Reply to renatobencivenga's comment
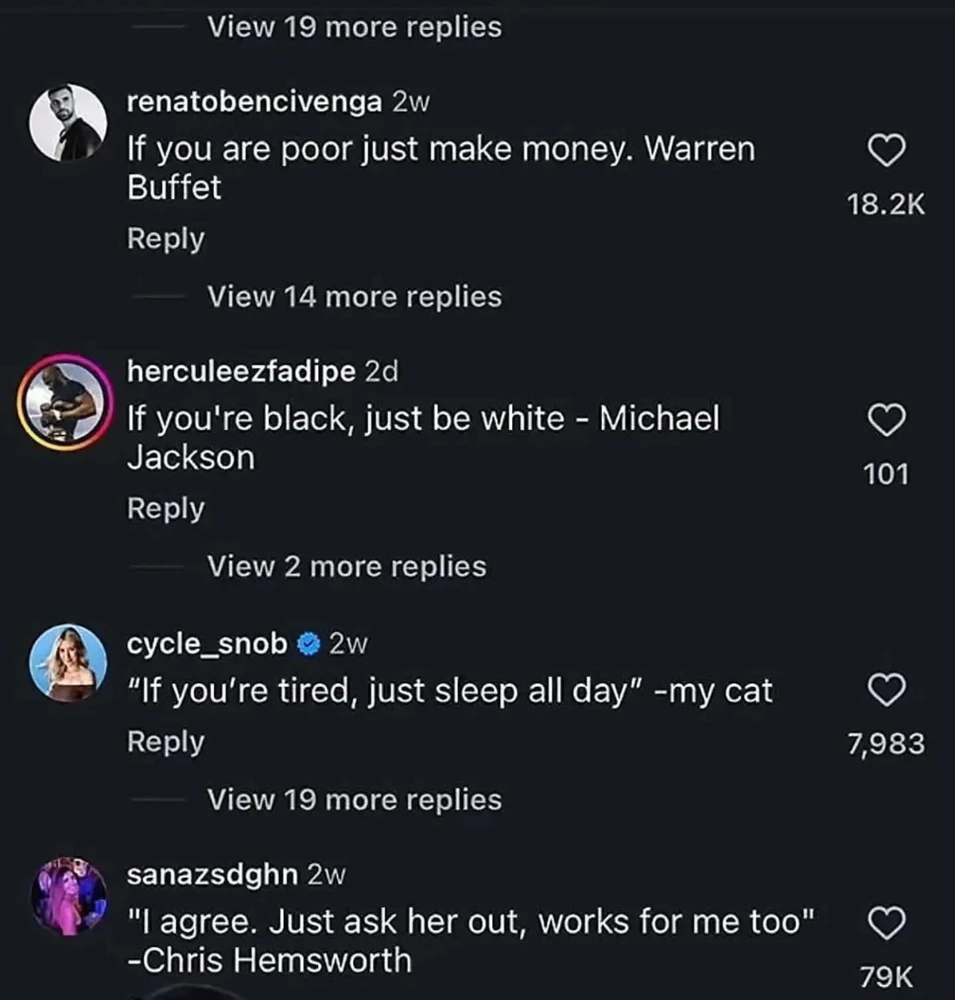 pyautogui.click(x=165, y=239)
